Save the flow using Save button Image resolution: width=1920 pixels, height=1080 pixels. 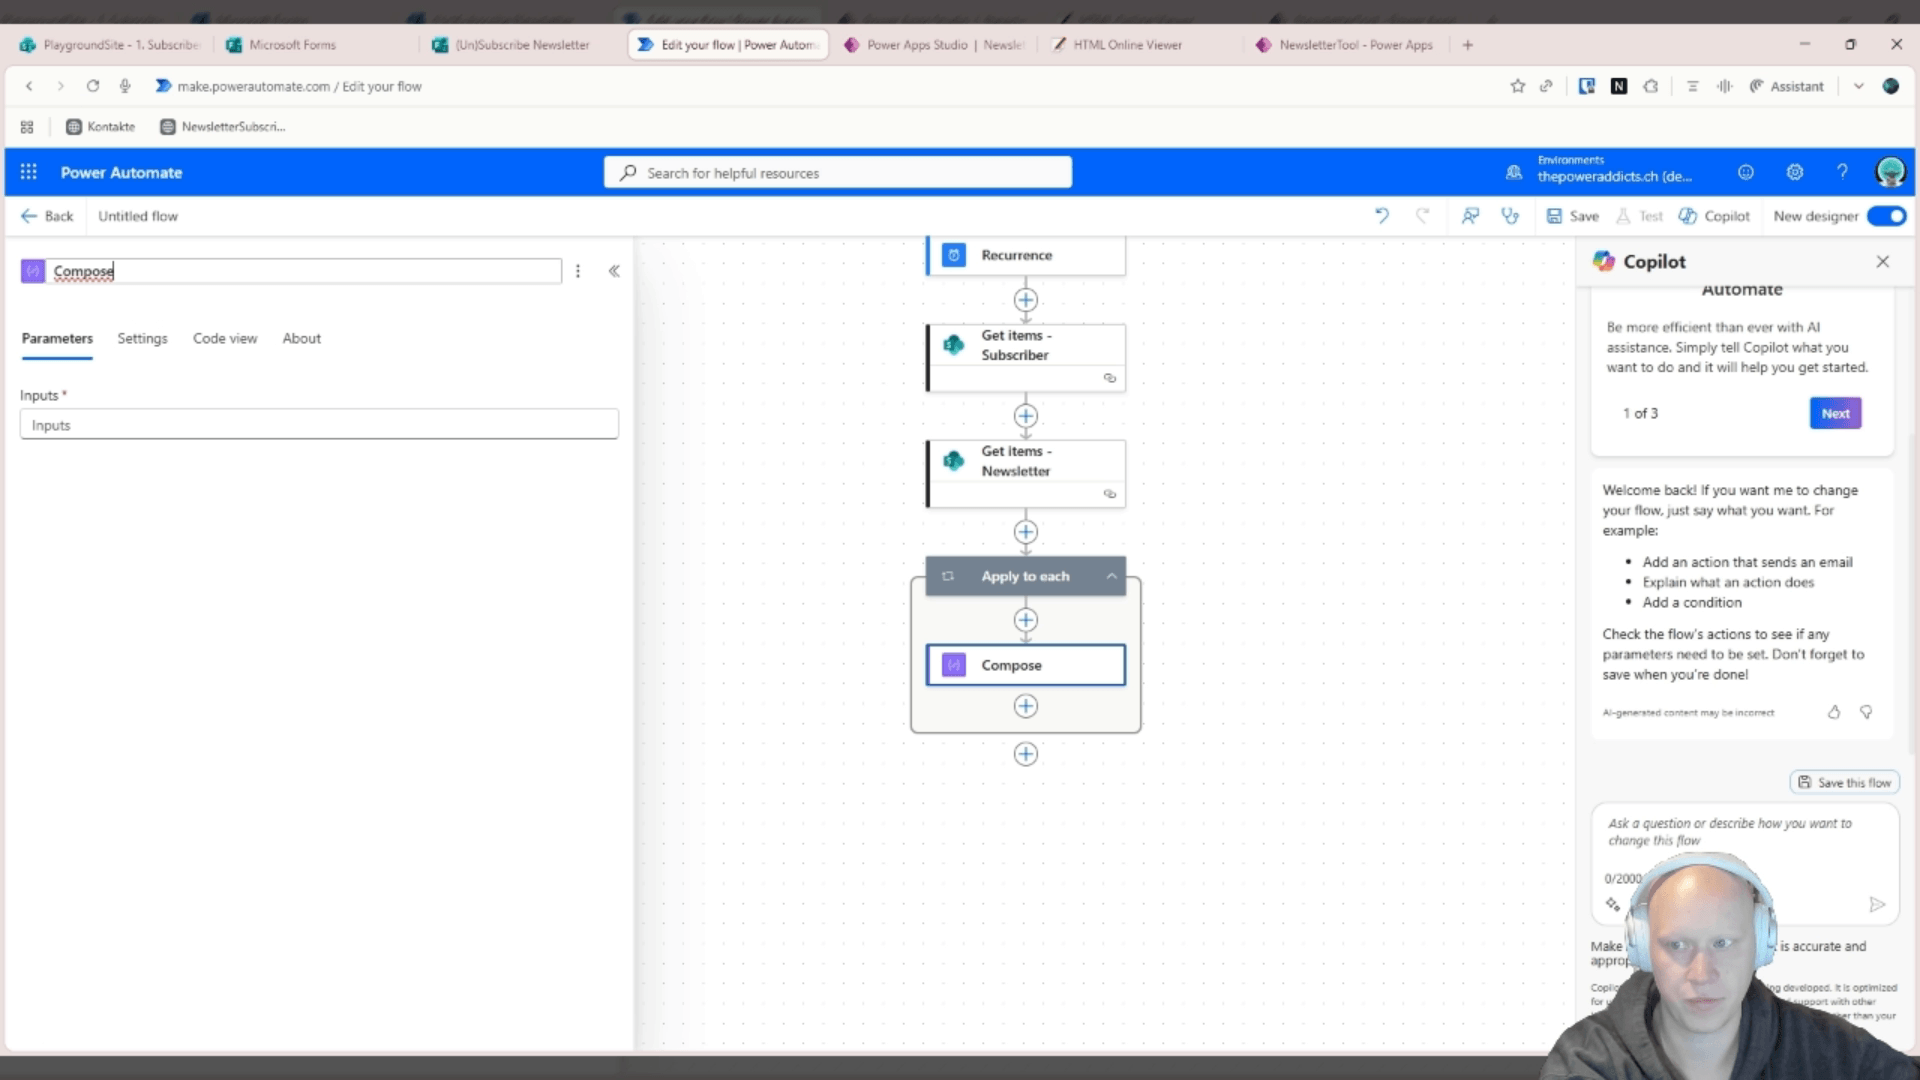click(1572, 216)
